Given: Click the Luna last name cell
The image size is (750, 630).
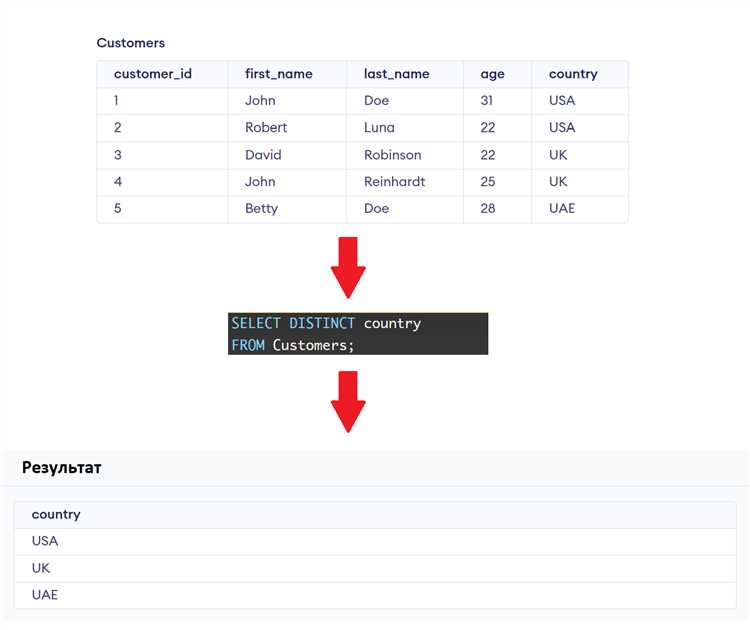Looking at the screenshot, I should coord(379,128).
